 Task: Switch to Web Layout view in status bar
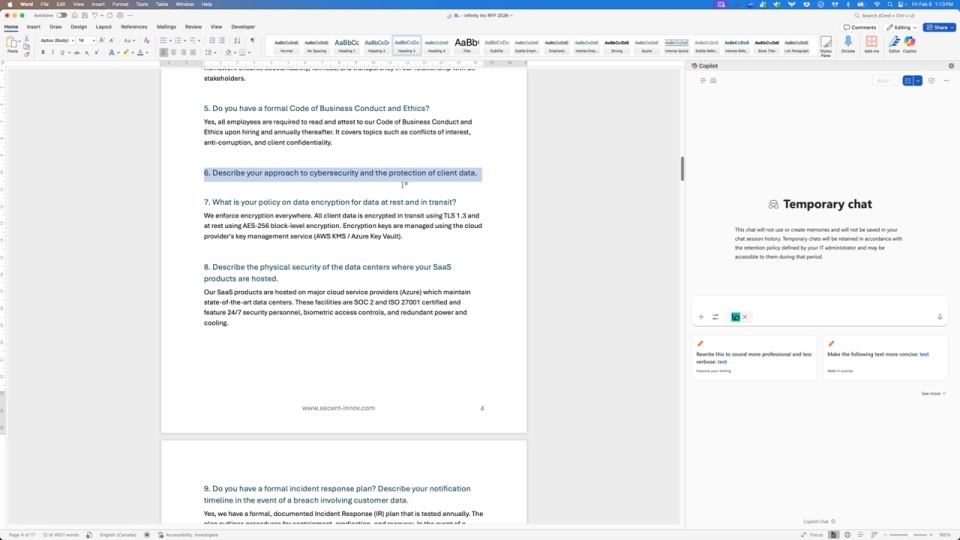[x=847, y=535]
